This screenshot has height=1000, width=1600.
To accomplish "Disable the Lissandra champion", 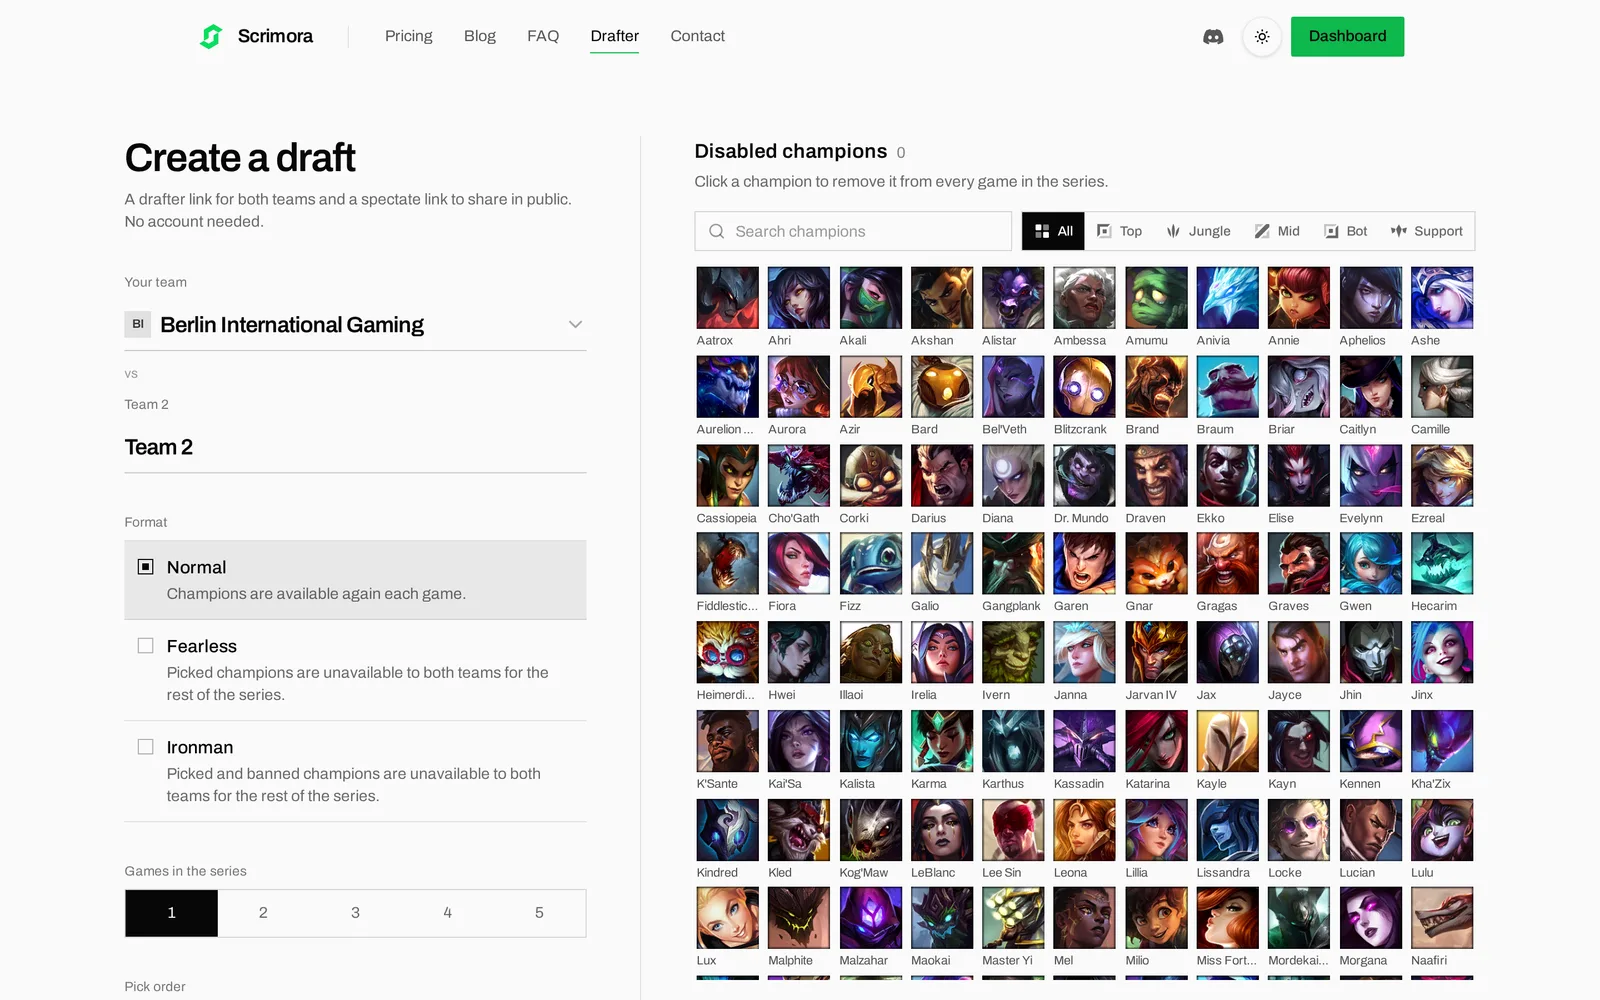I will (1227, 830).
